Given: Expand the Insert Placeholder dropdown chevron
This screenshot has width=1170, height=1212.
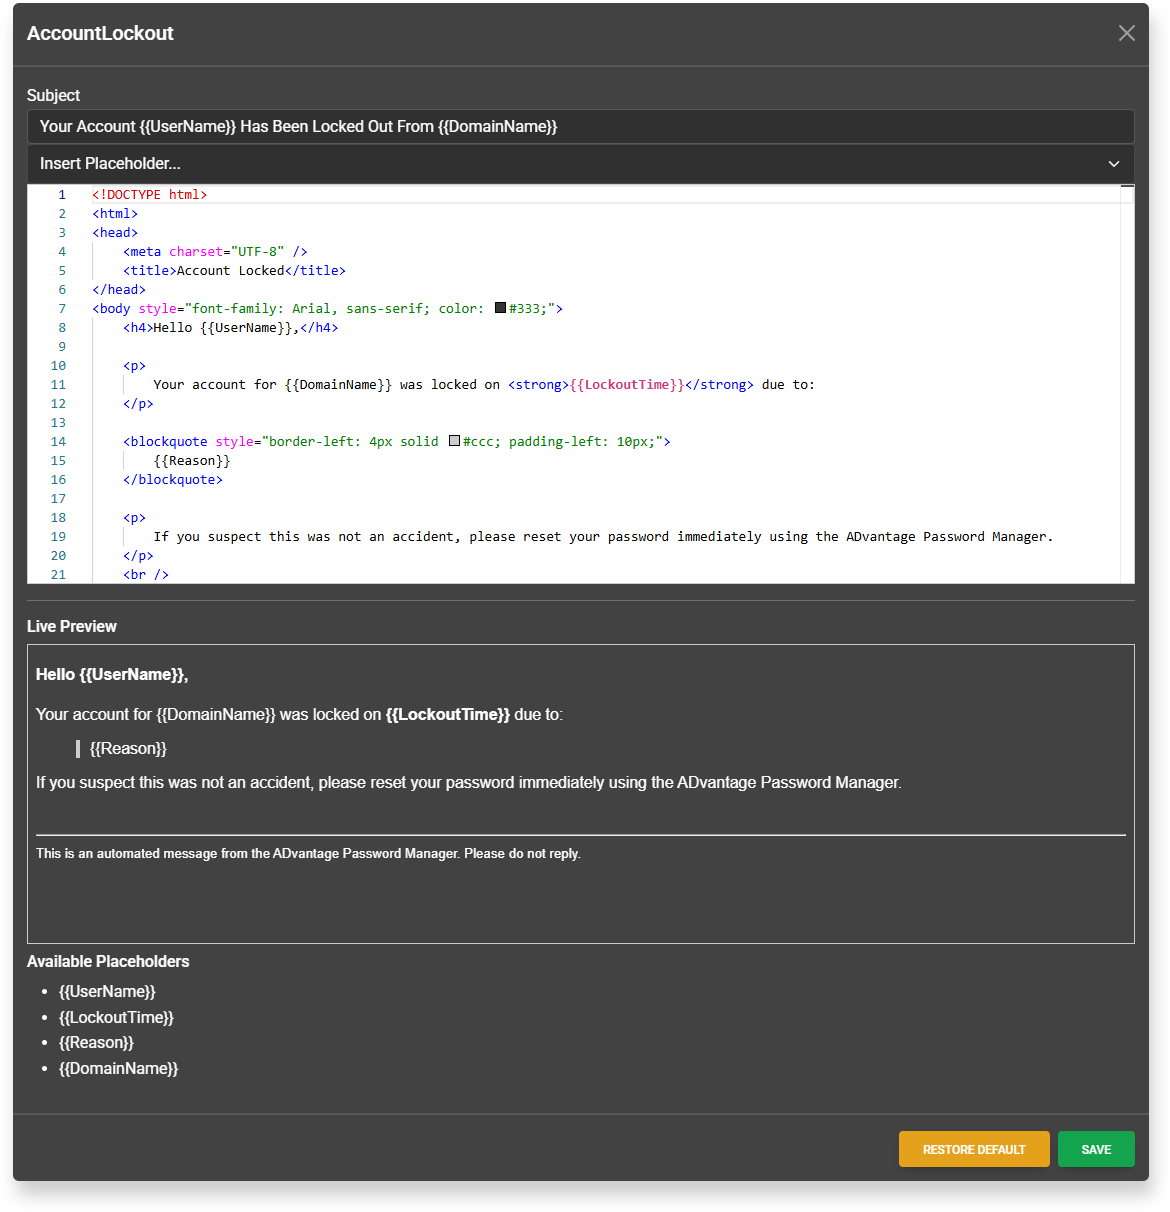Looking at the screenshot, I should pyautogui.click(x=1113, y=164).
